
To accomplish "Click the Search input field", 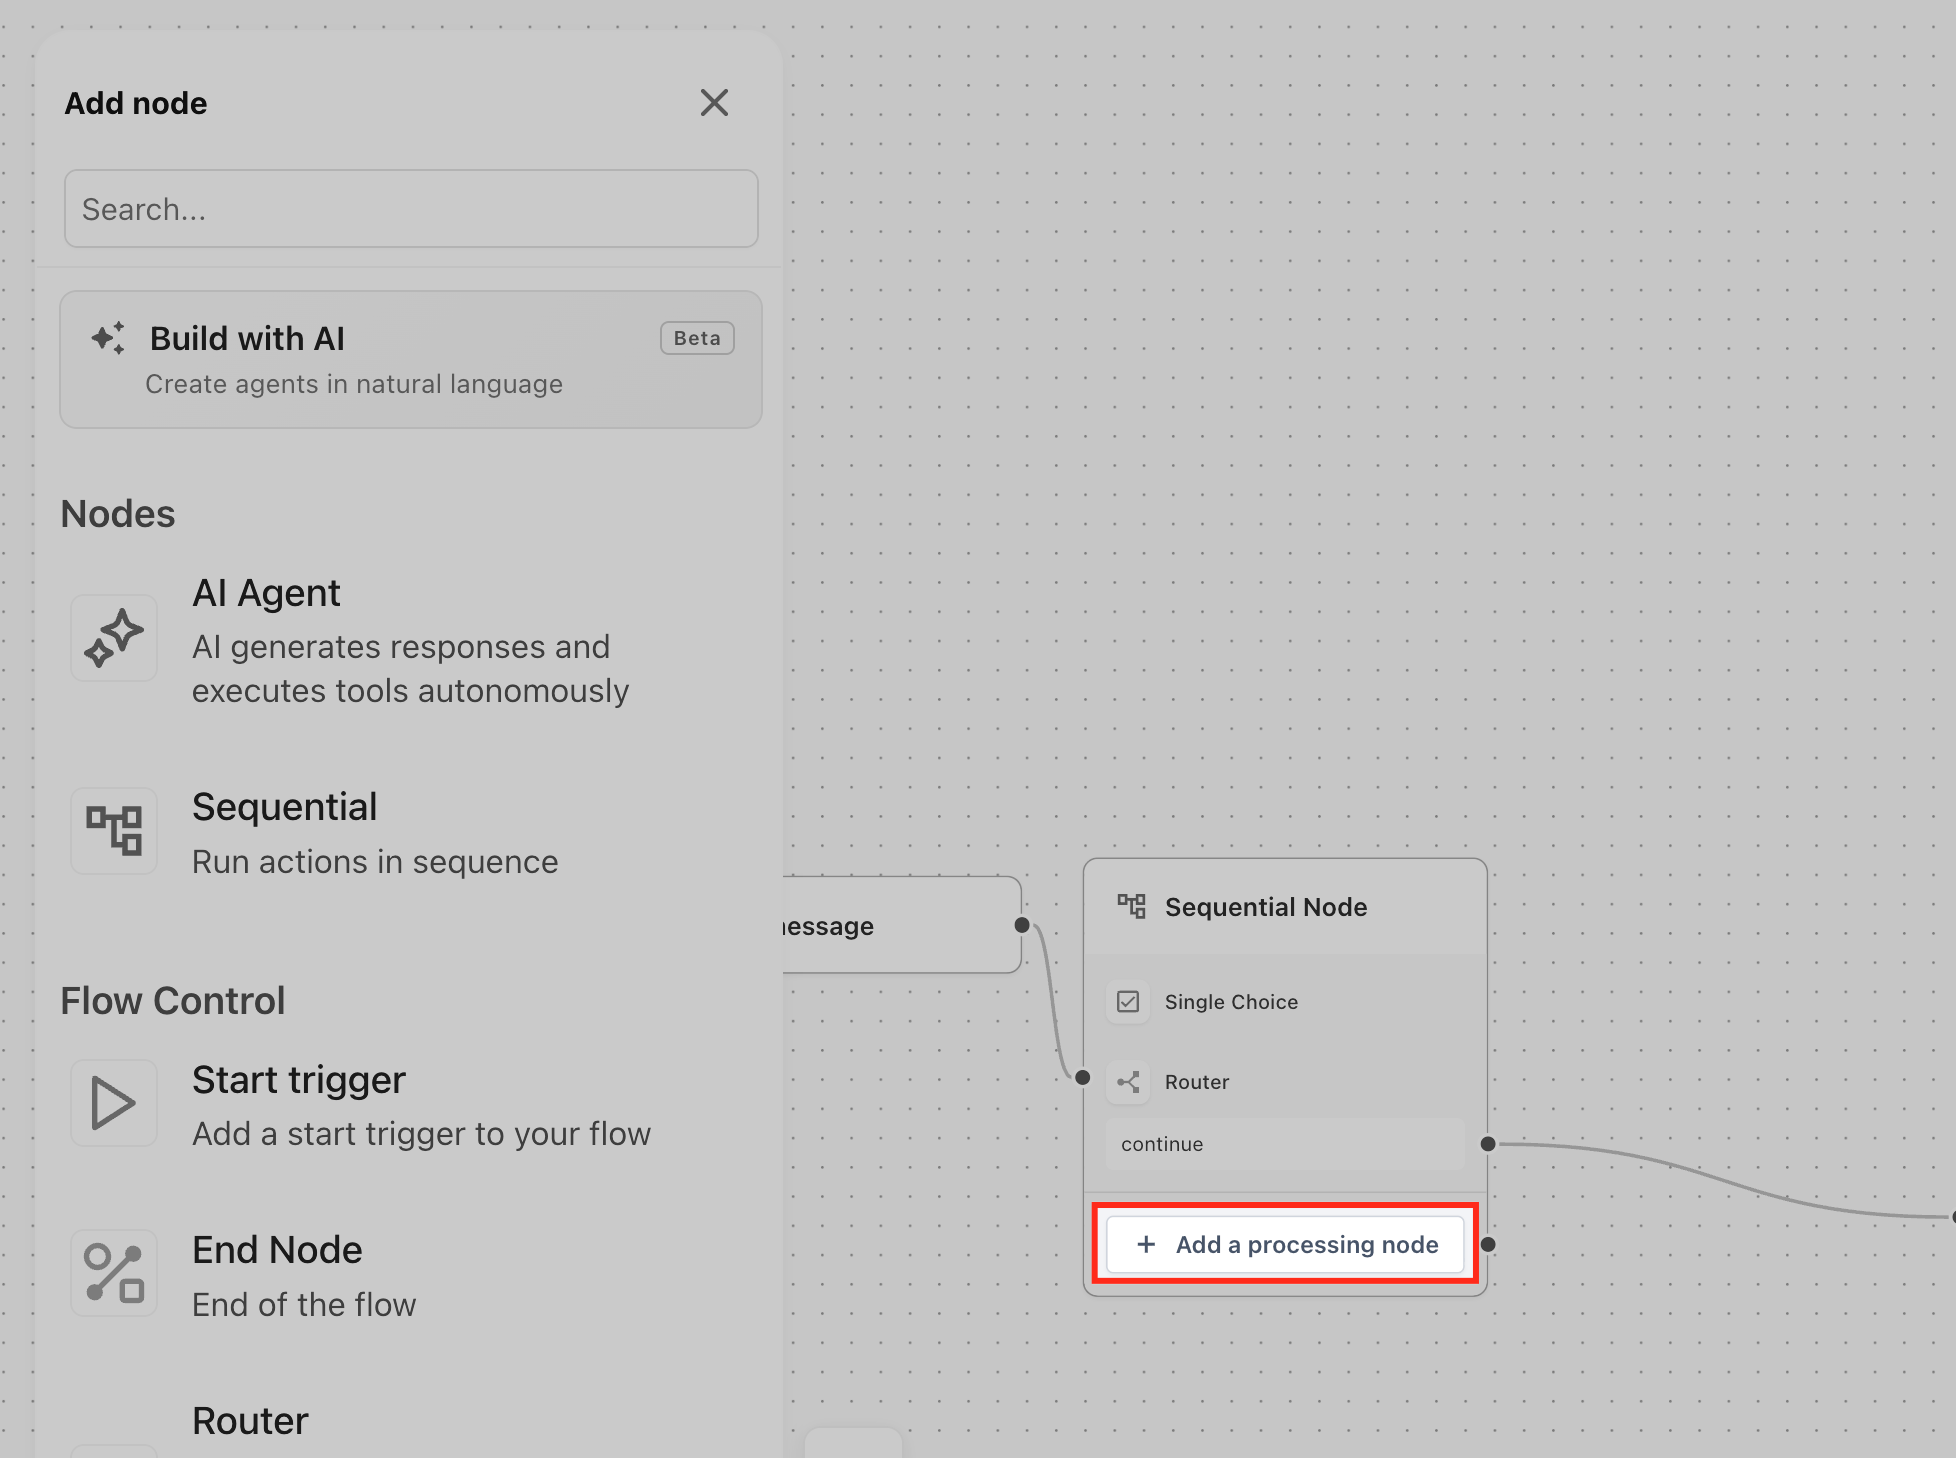I will 411,209.
